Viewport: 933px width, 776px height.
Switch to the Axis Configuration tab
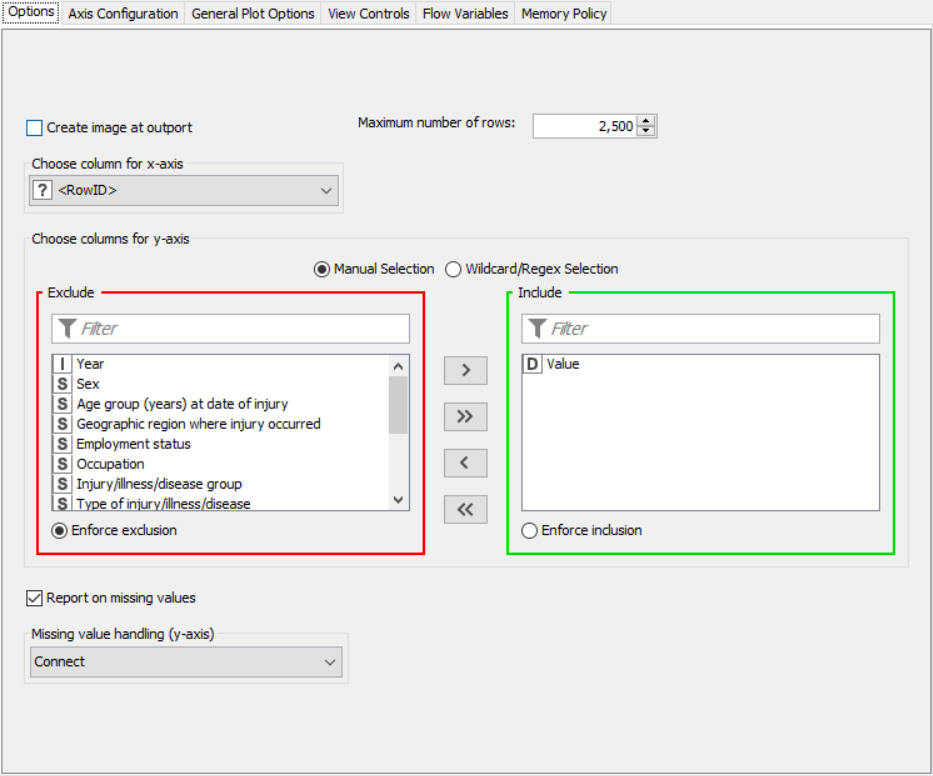[123, 13]
